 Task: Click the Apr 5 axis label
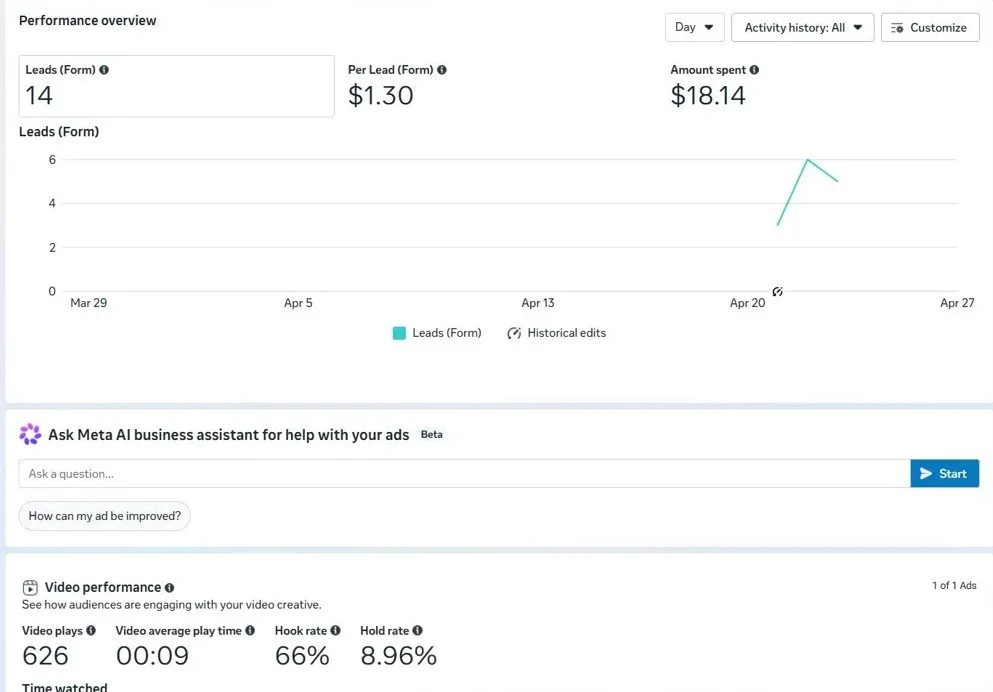pyautogui.click(x=298, y=303)
